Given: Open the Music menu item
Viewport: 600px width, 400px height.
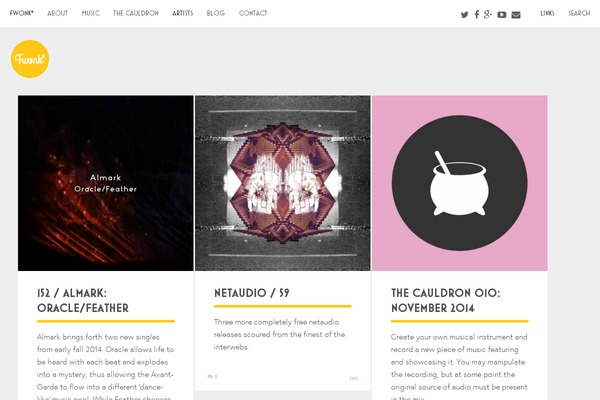Looking at the screenshot, I should [91, 13].
